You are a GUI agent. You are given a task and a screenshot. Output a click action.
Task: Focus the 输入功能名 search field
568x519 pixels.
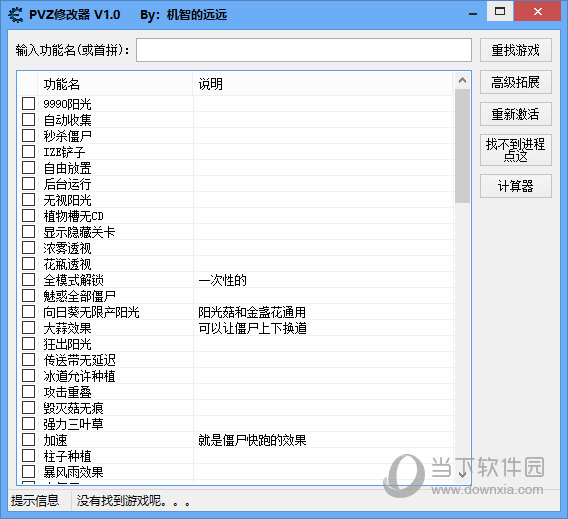click(x=304, y=50)
